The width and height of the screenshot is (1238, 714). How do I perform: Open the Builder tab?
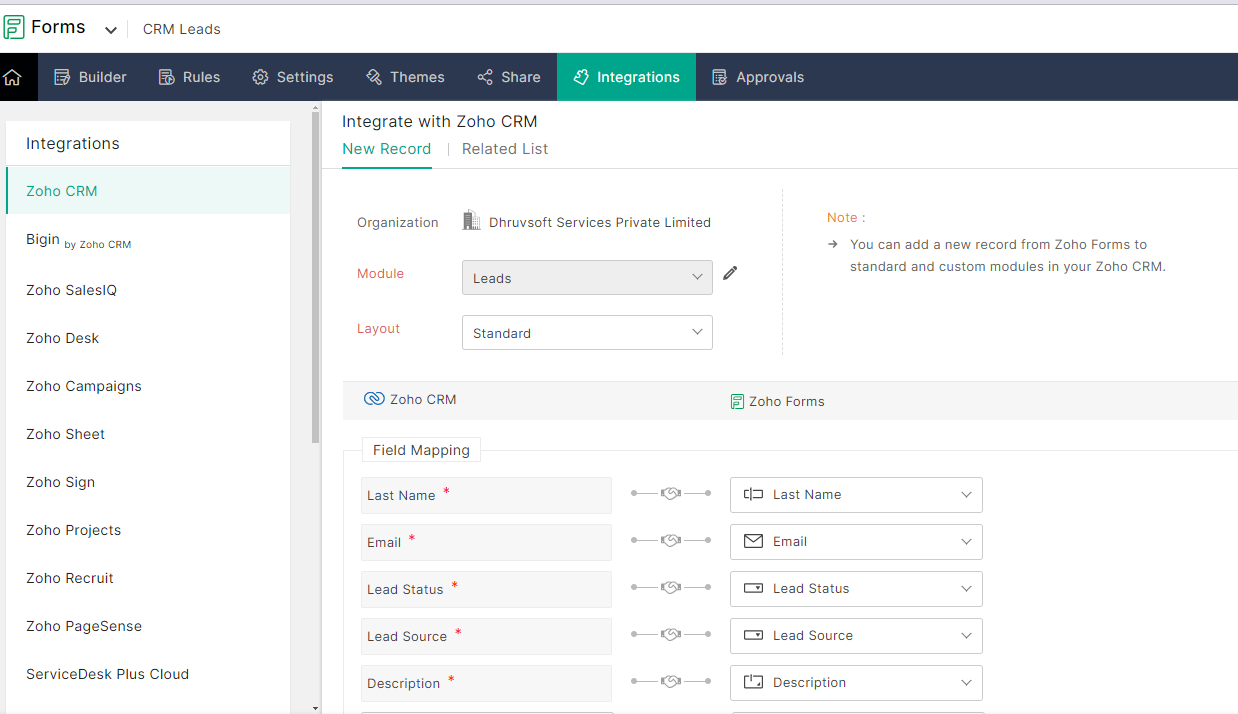[90, 77]
